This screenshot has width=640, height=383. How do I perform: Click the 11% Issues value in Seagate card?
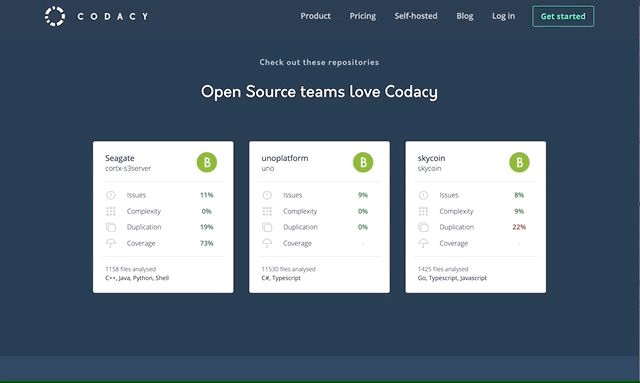pos(207,195)
